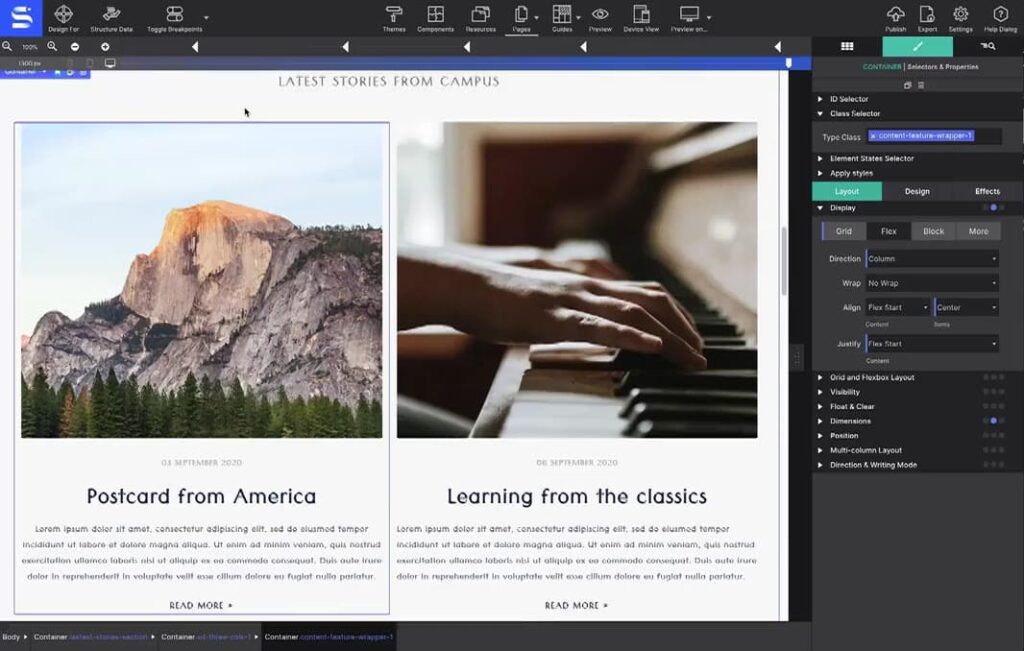Select the Structure Data icon

(110, 15)
